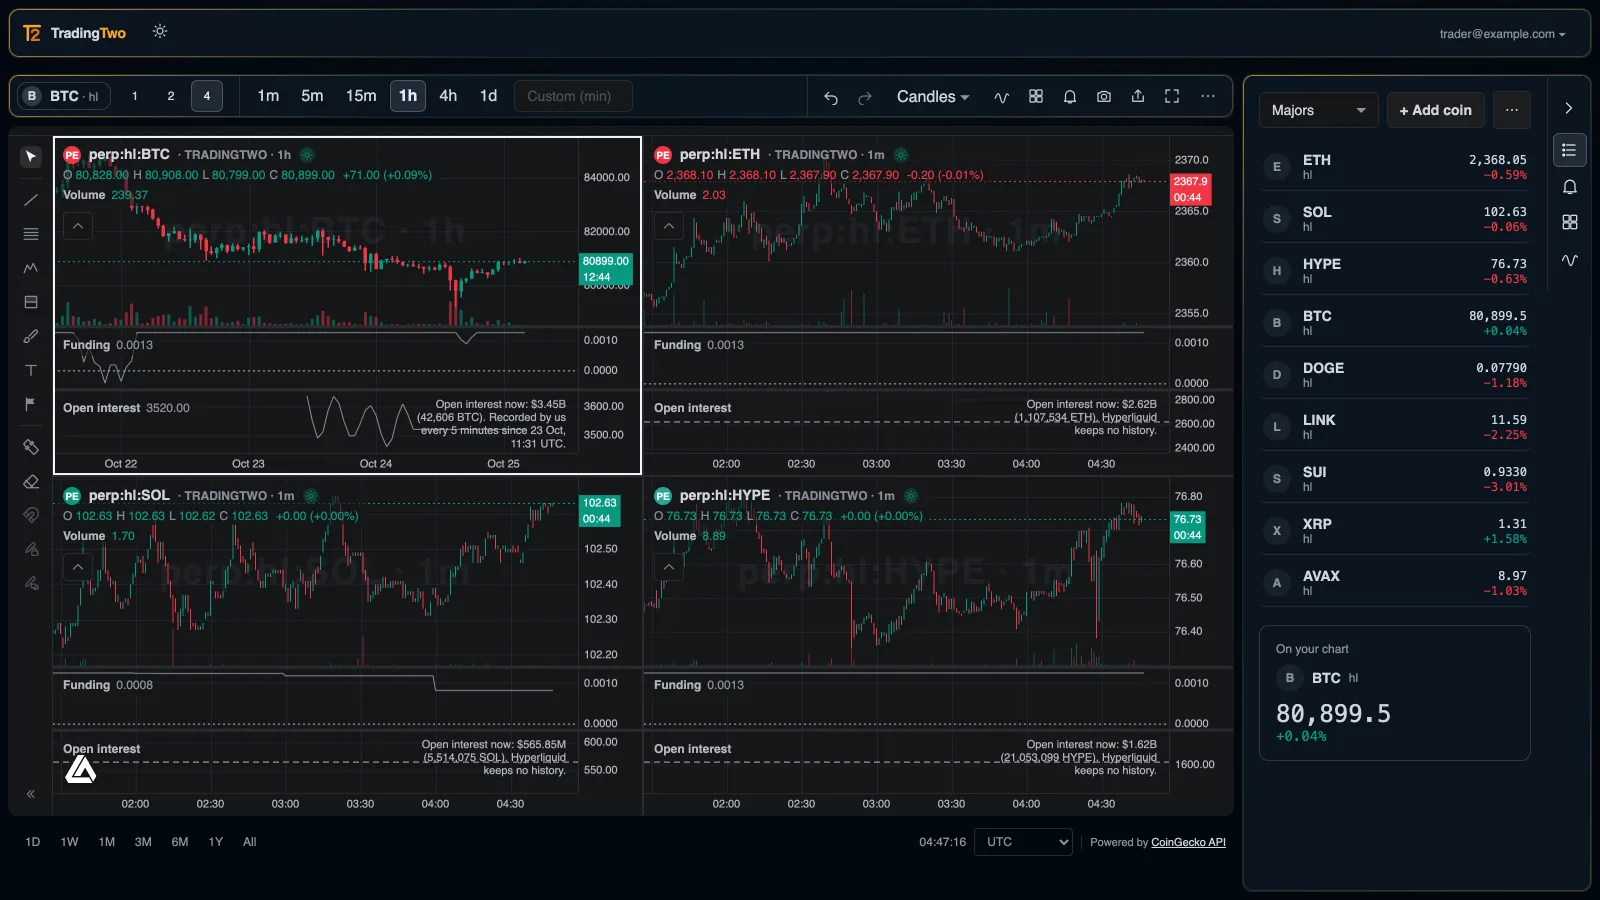Collapse the right panel with chevron arrow
Viewport: 1600px width, 900px height.
1569,108
